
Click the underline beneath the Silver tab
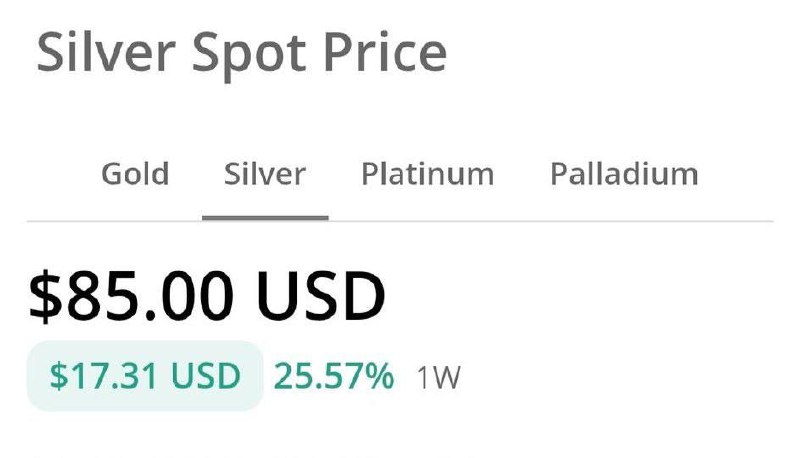265,217
